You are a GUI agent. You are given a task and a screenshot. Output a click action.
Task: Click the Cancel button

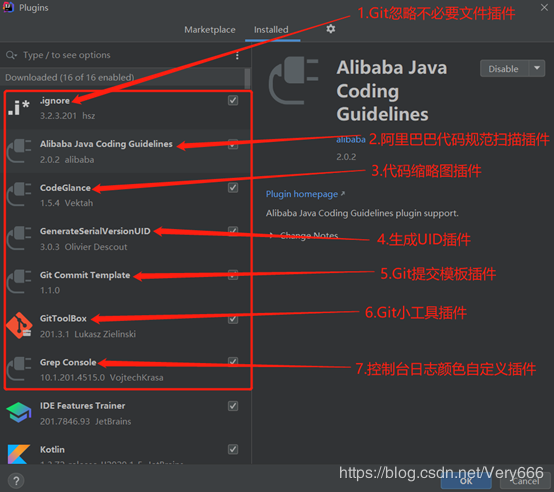point(526,481)
